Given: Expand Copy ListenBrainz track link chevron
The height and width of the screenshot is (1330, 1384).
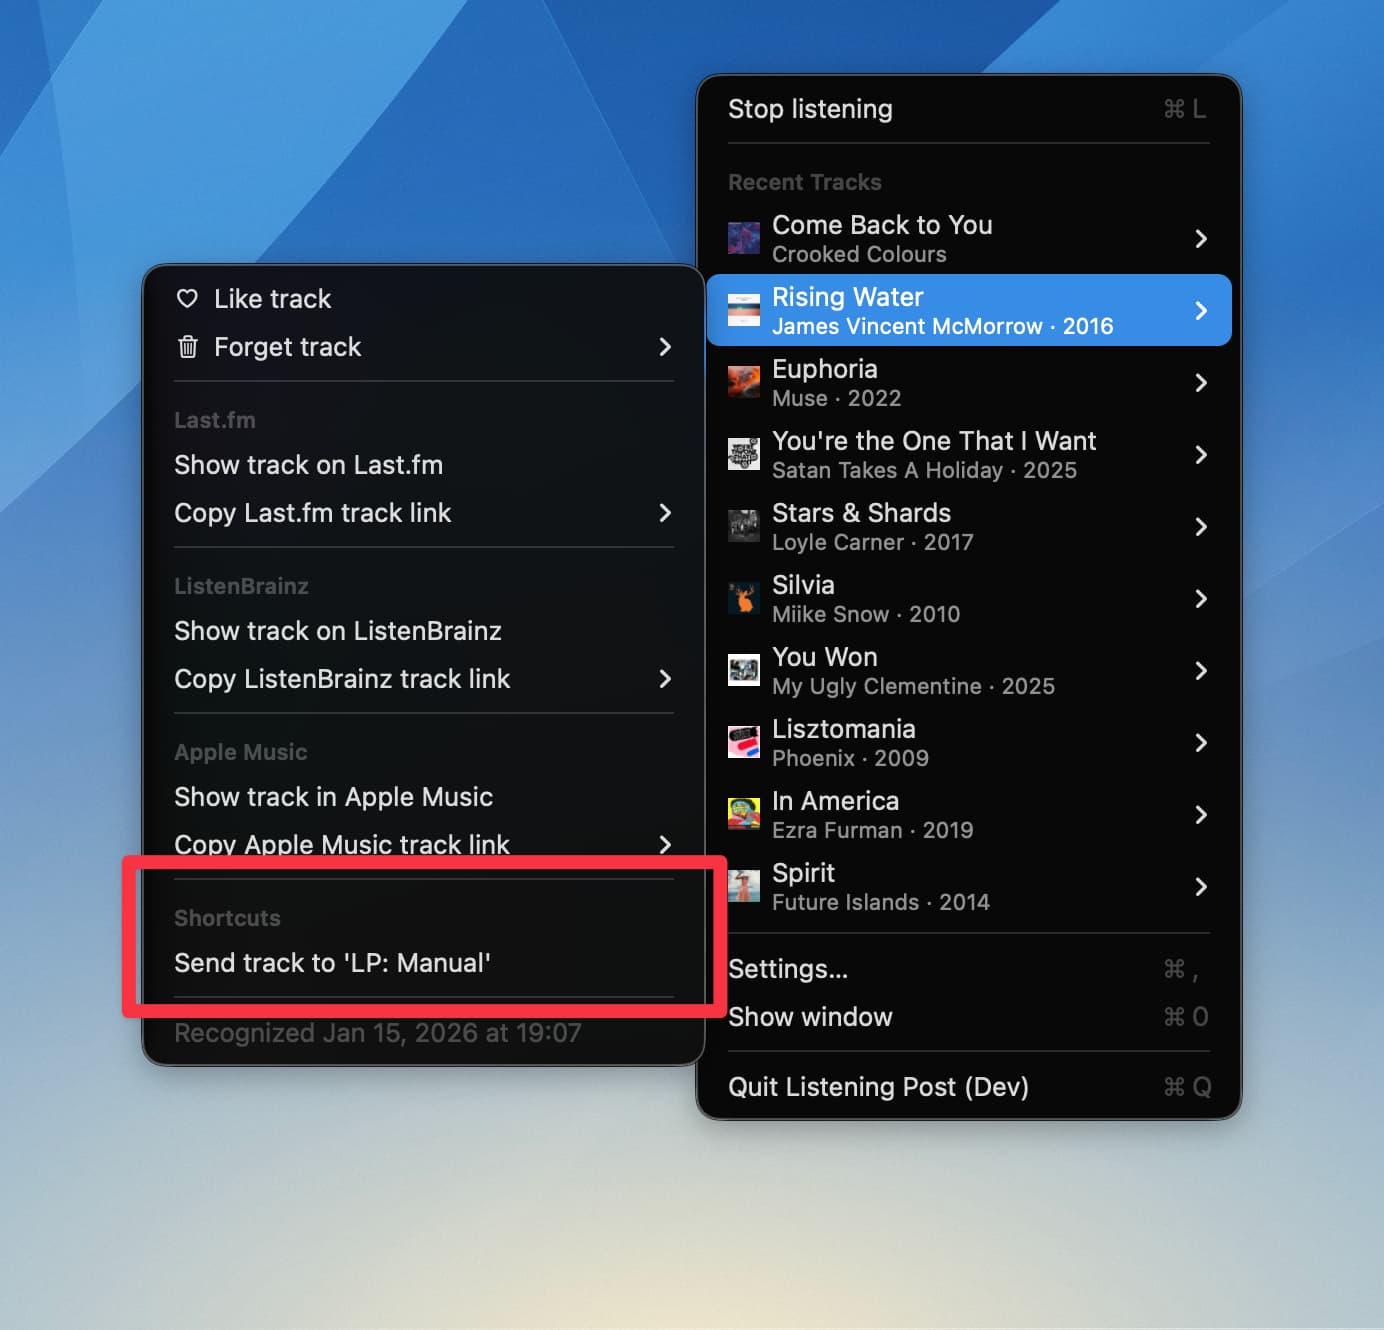Looking at the screenshot, I should tap(665, 679).
